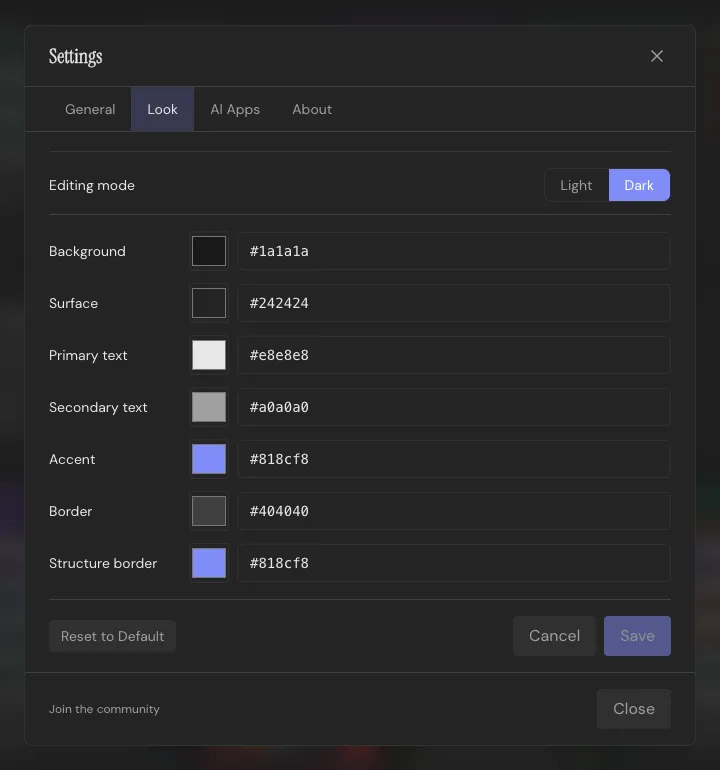
Task: Edit Background hex field #1a1a1a
Action: (454, 251)
